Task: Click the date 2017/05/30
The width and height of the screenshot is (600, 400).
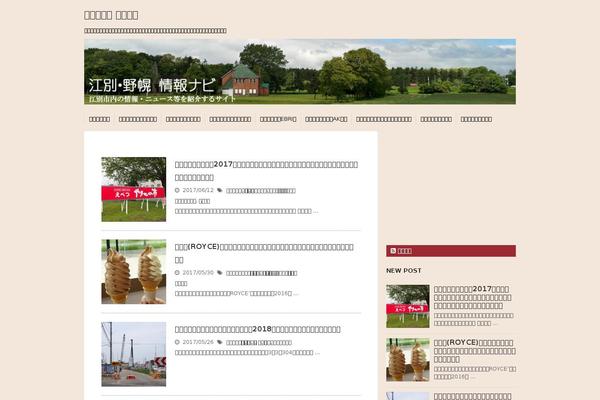Action: (x=198, y=273)
